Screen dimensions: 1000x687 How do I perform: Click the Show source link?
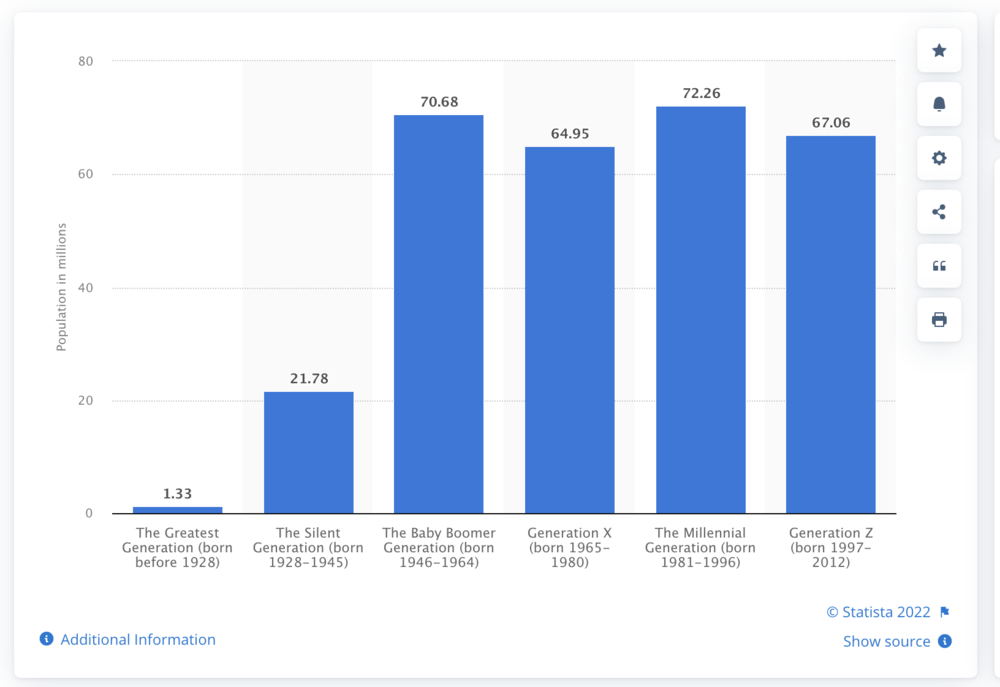(886, 641)
